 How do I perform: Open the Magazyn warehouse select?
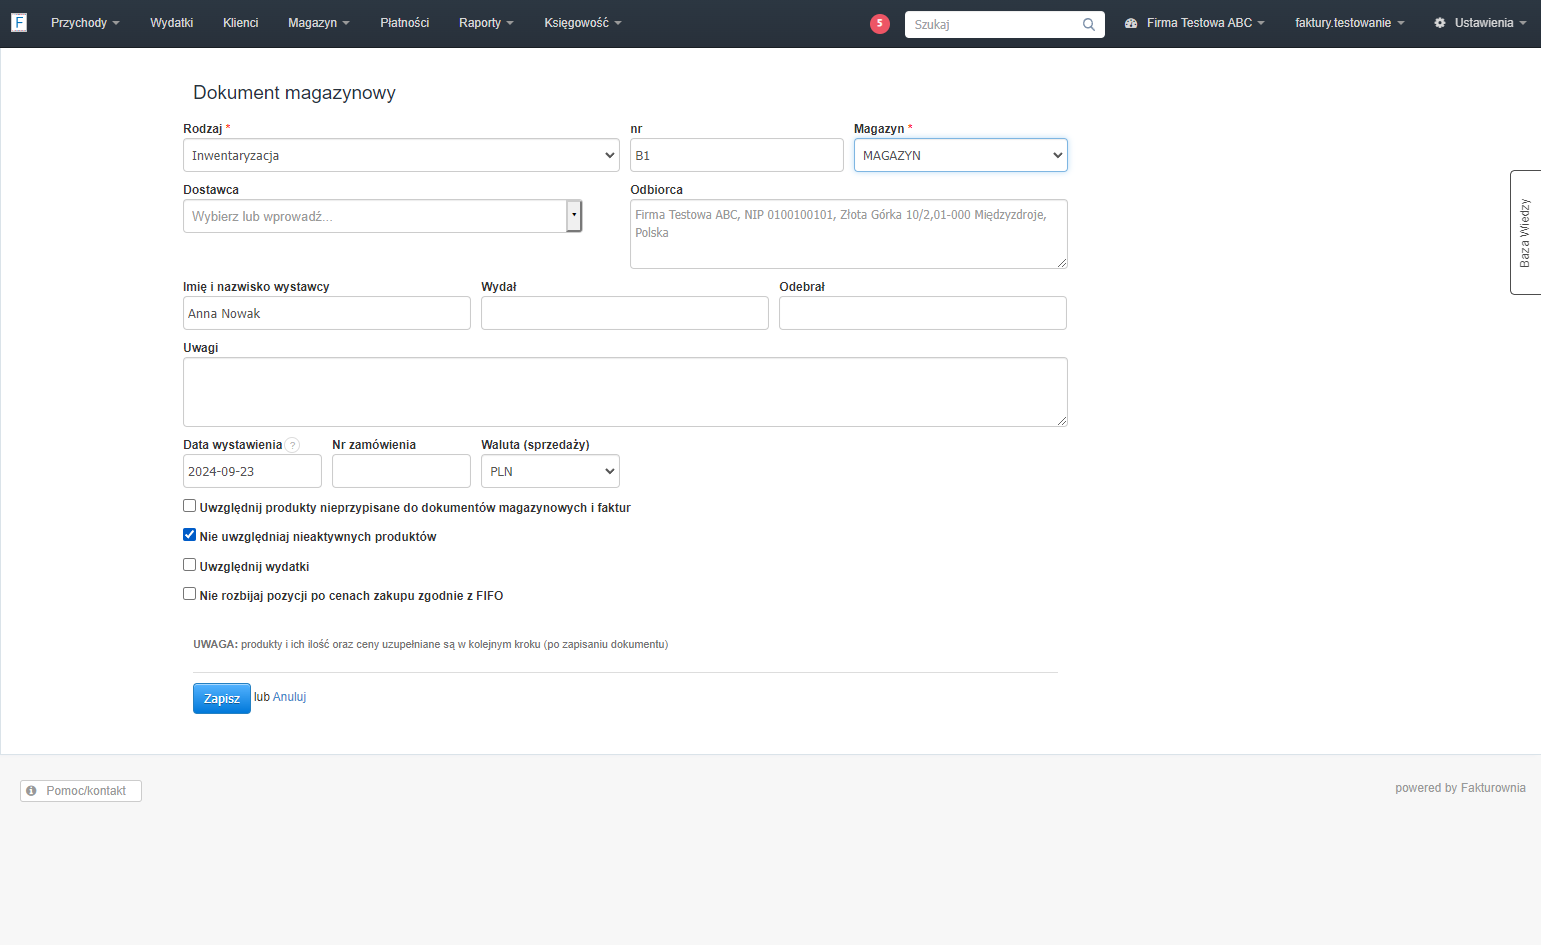[960, 155]
